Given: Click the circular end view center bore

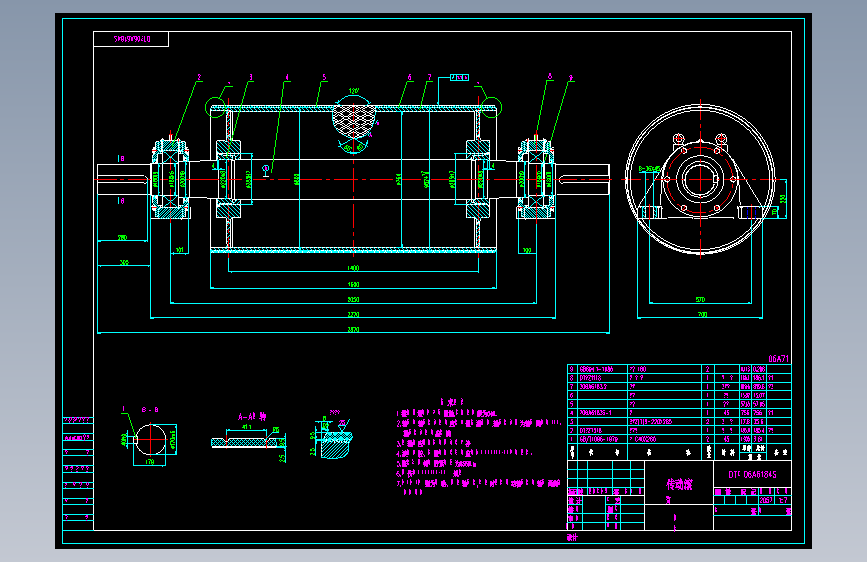Looking at the screenshot, I should [x=700, y=180].
